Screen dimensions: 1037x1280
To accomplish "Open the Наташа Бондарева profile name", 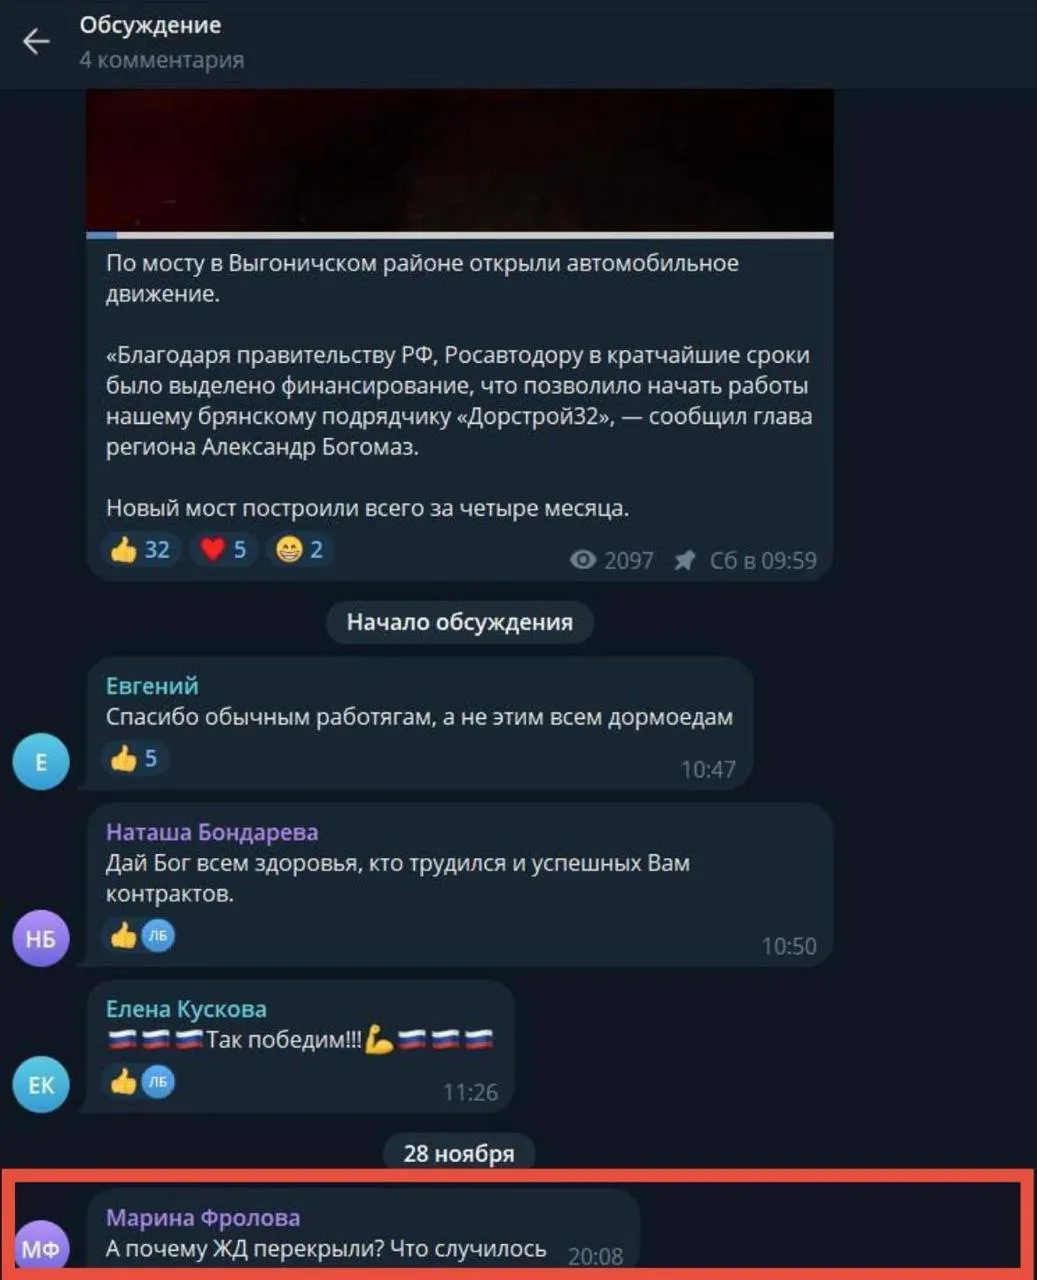I will coord(212,832).
